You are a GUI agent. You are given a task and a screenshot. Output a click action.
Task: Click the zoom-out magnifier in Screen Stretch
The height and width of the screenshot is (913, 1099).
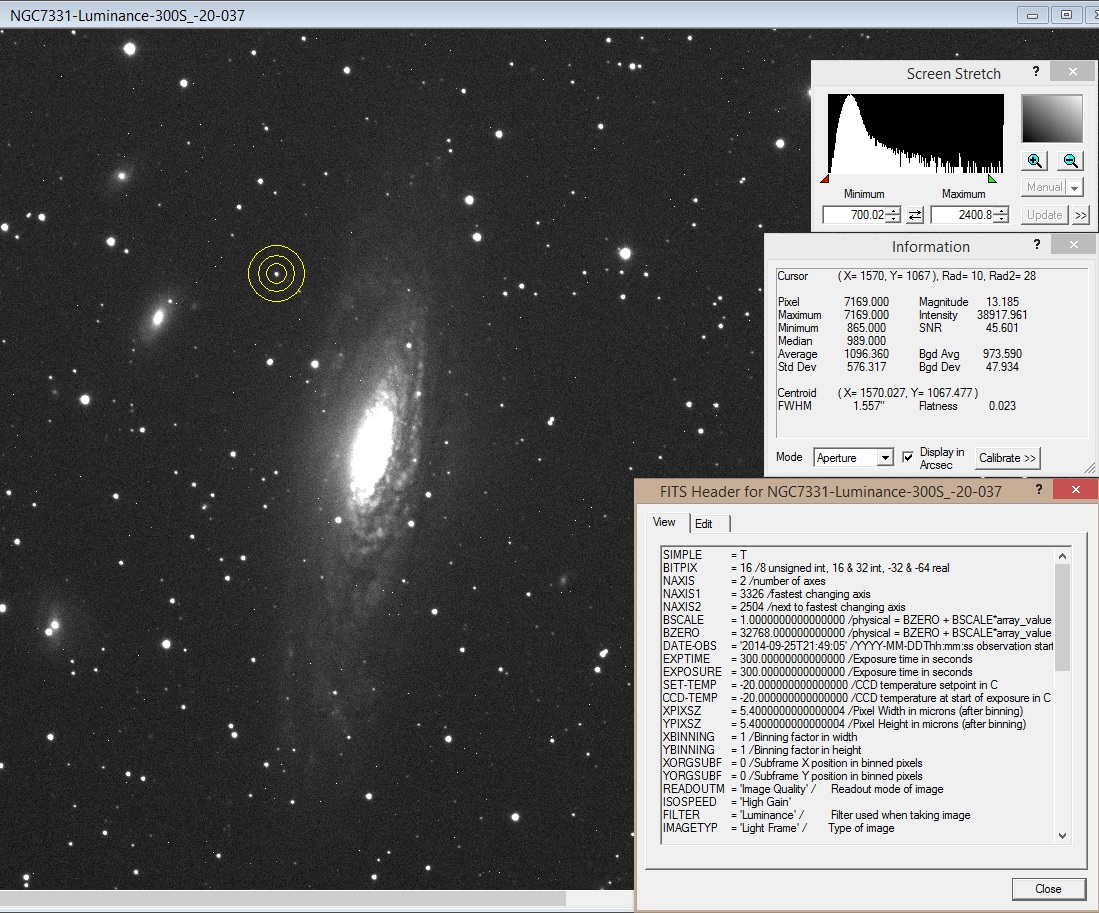1069,160
